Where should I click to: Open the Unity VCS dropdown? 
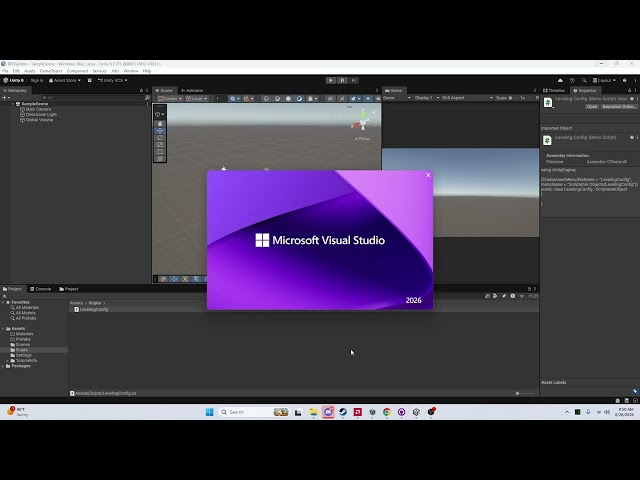tap(112, 80)
